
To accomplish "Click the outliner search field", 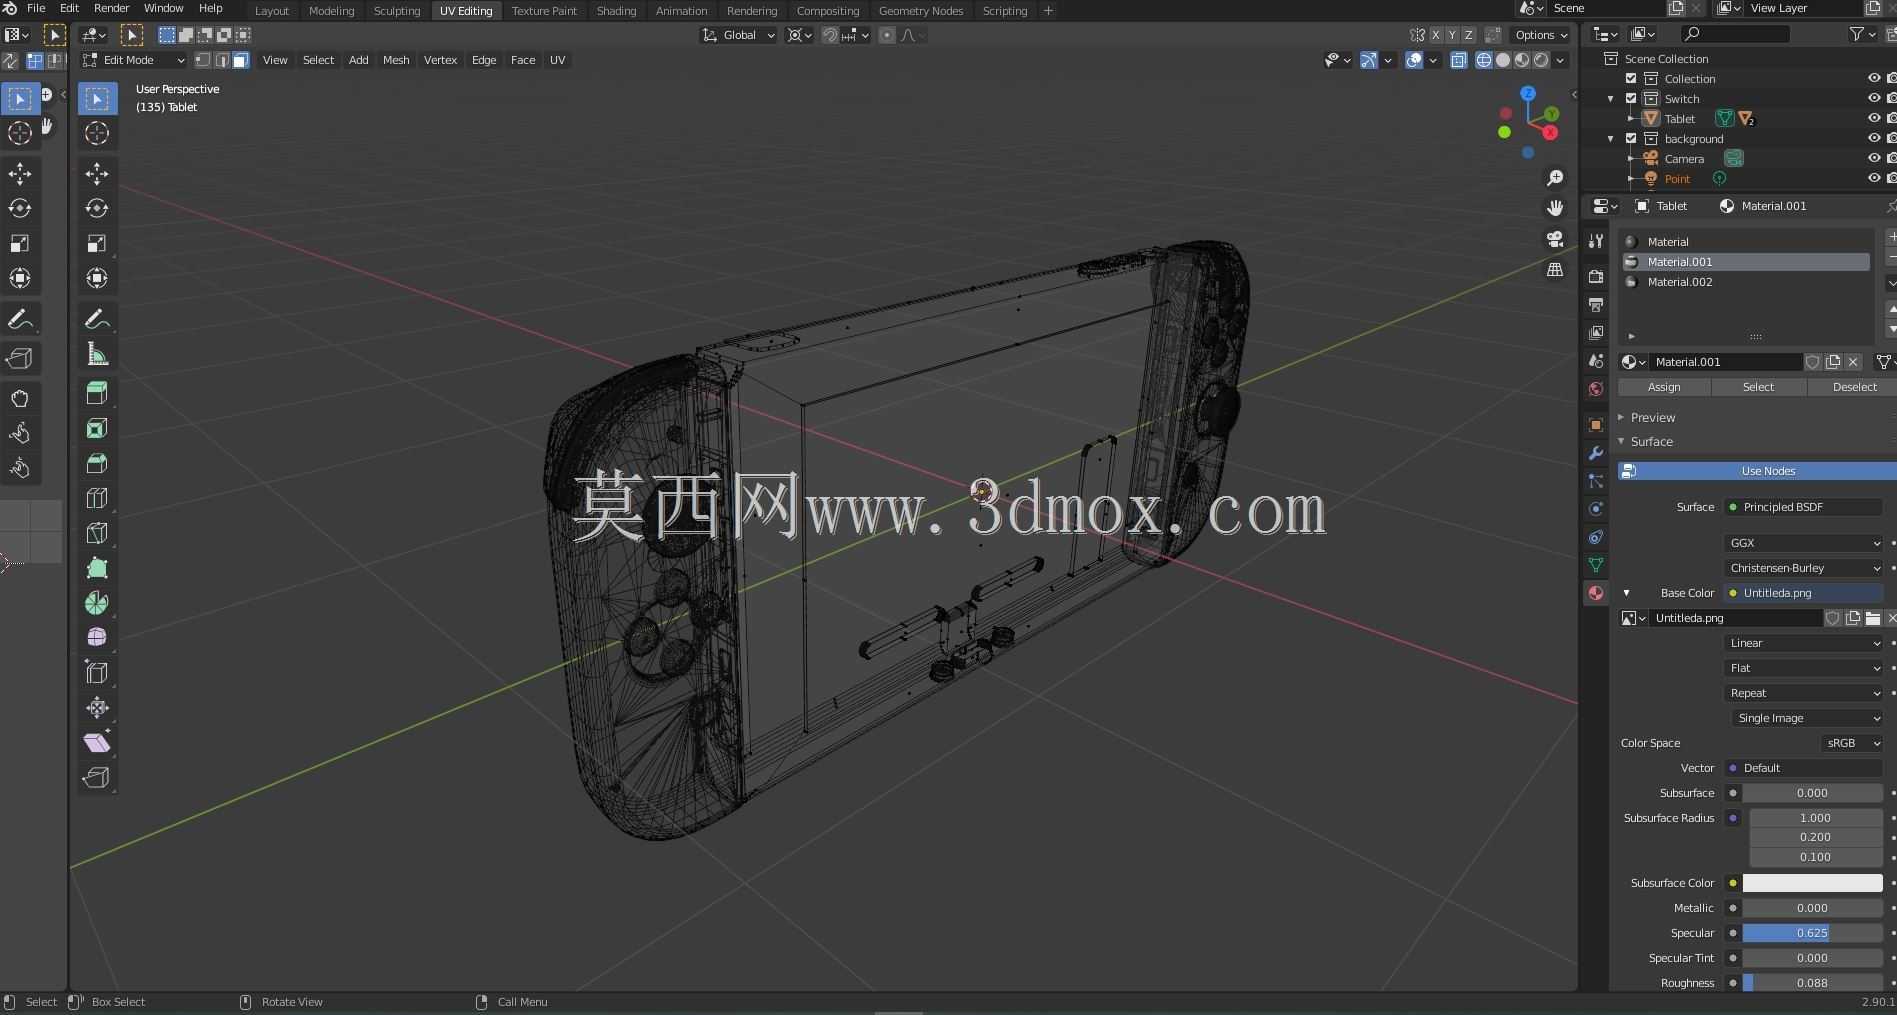I will point(1735,35).
